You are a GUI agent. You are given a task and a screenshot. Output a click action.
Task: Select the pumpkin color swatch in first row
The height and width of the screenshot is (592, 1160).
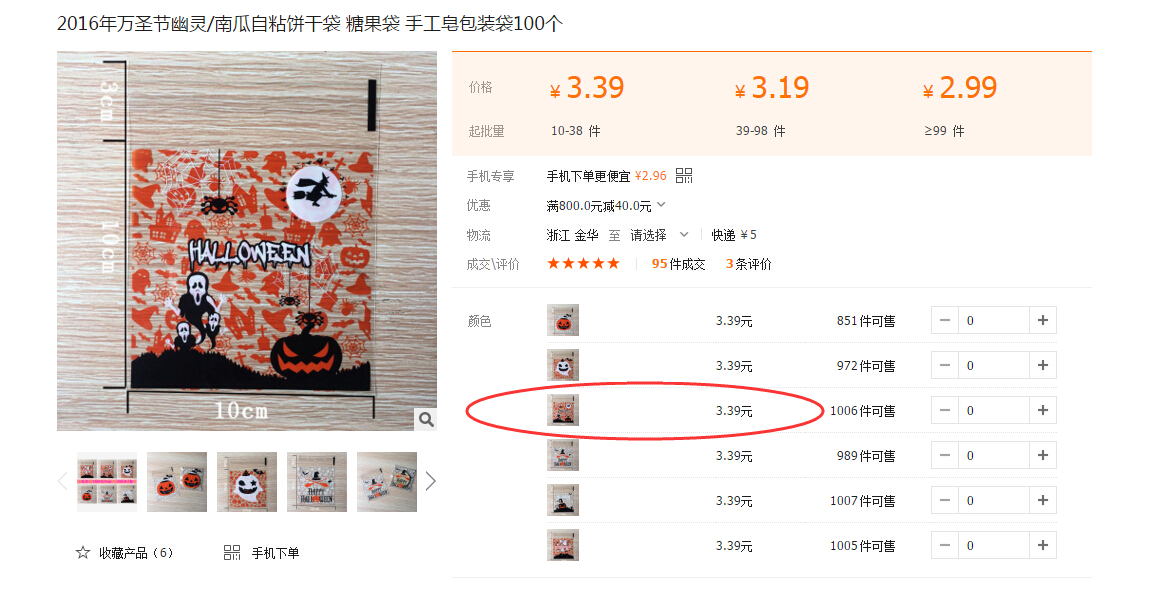(563, 320)
